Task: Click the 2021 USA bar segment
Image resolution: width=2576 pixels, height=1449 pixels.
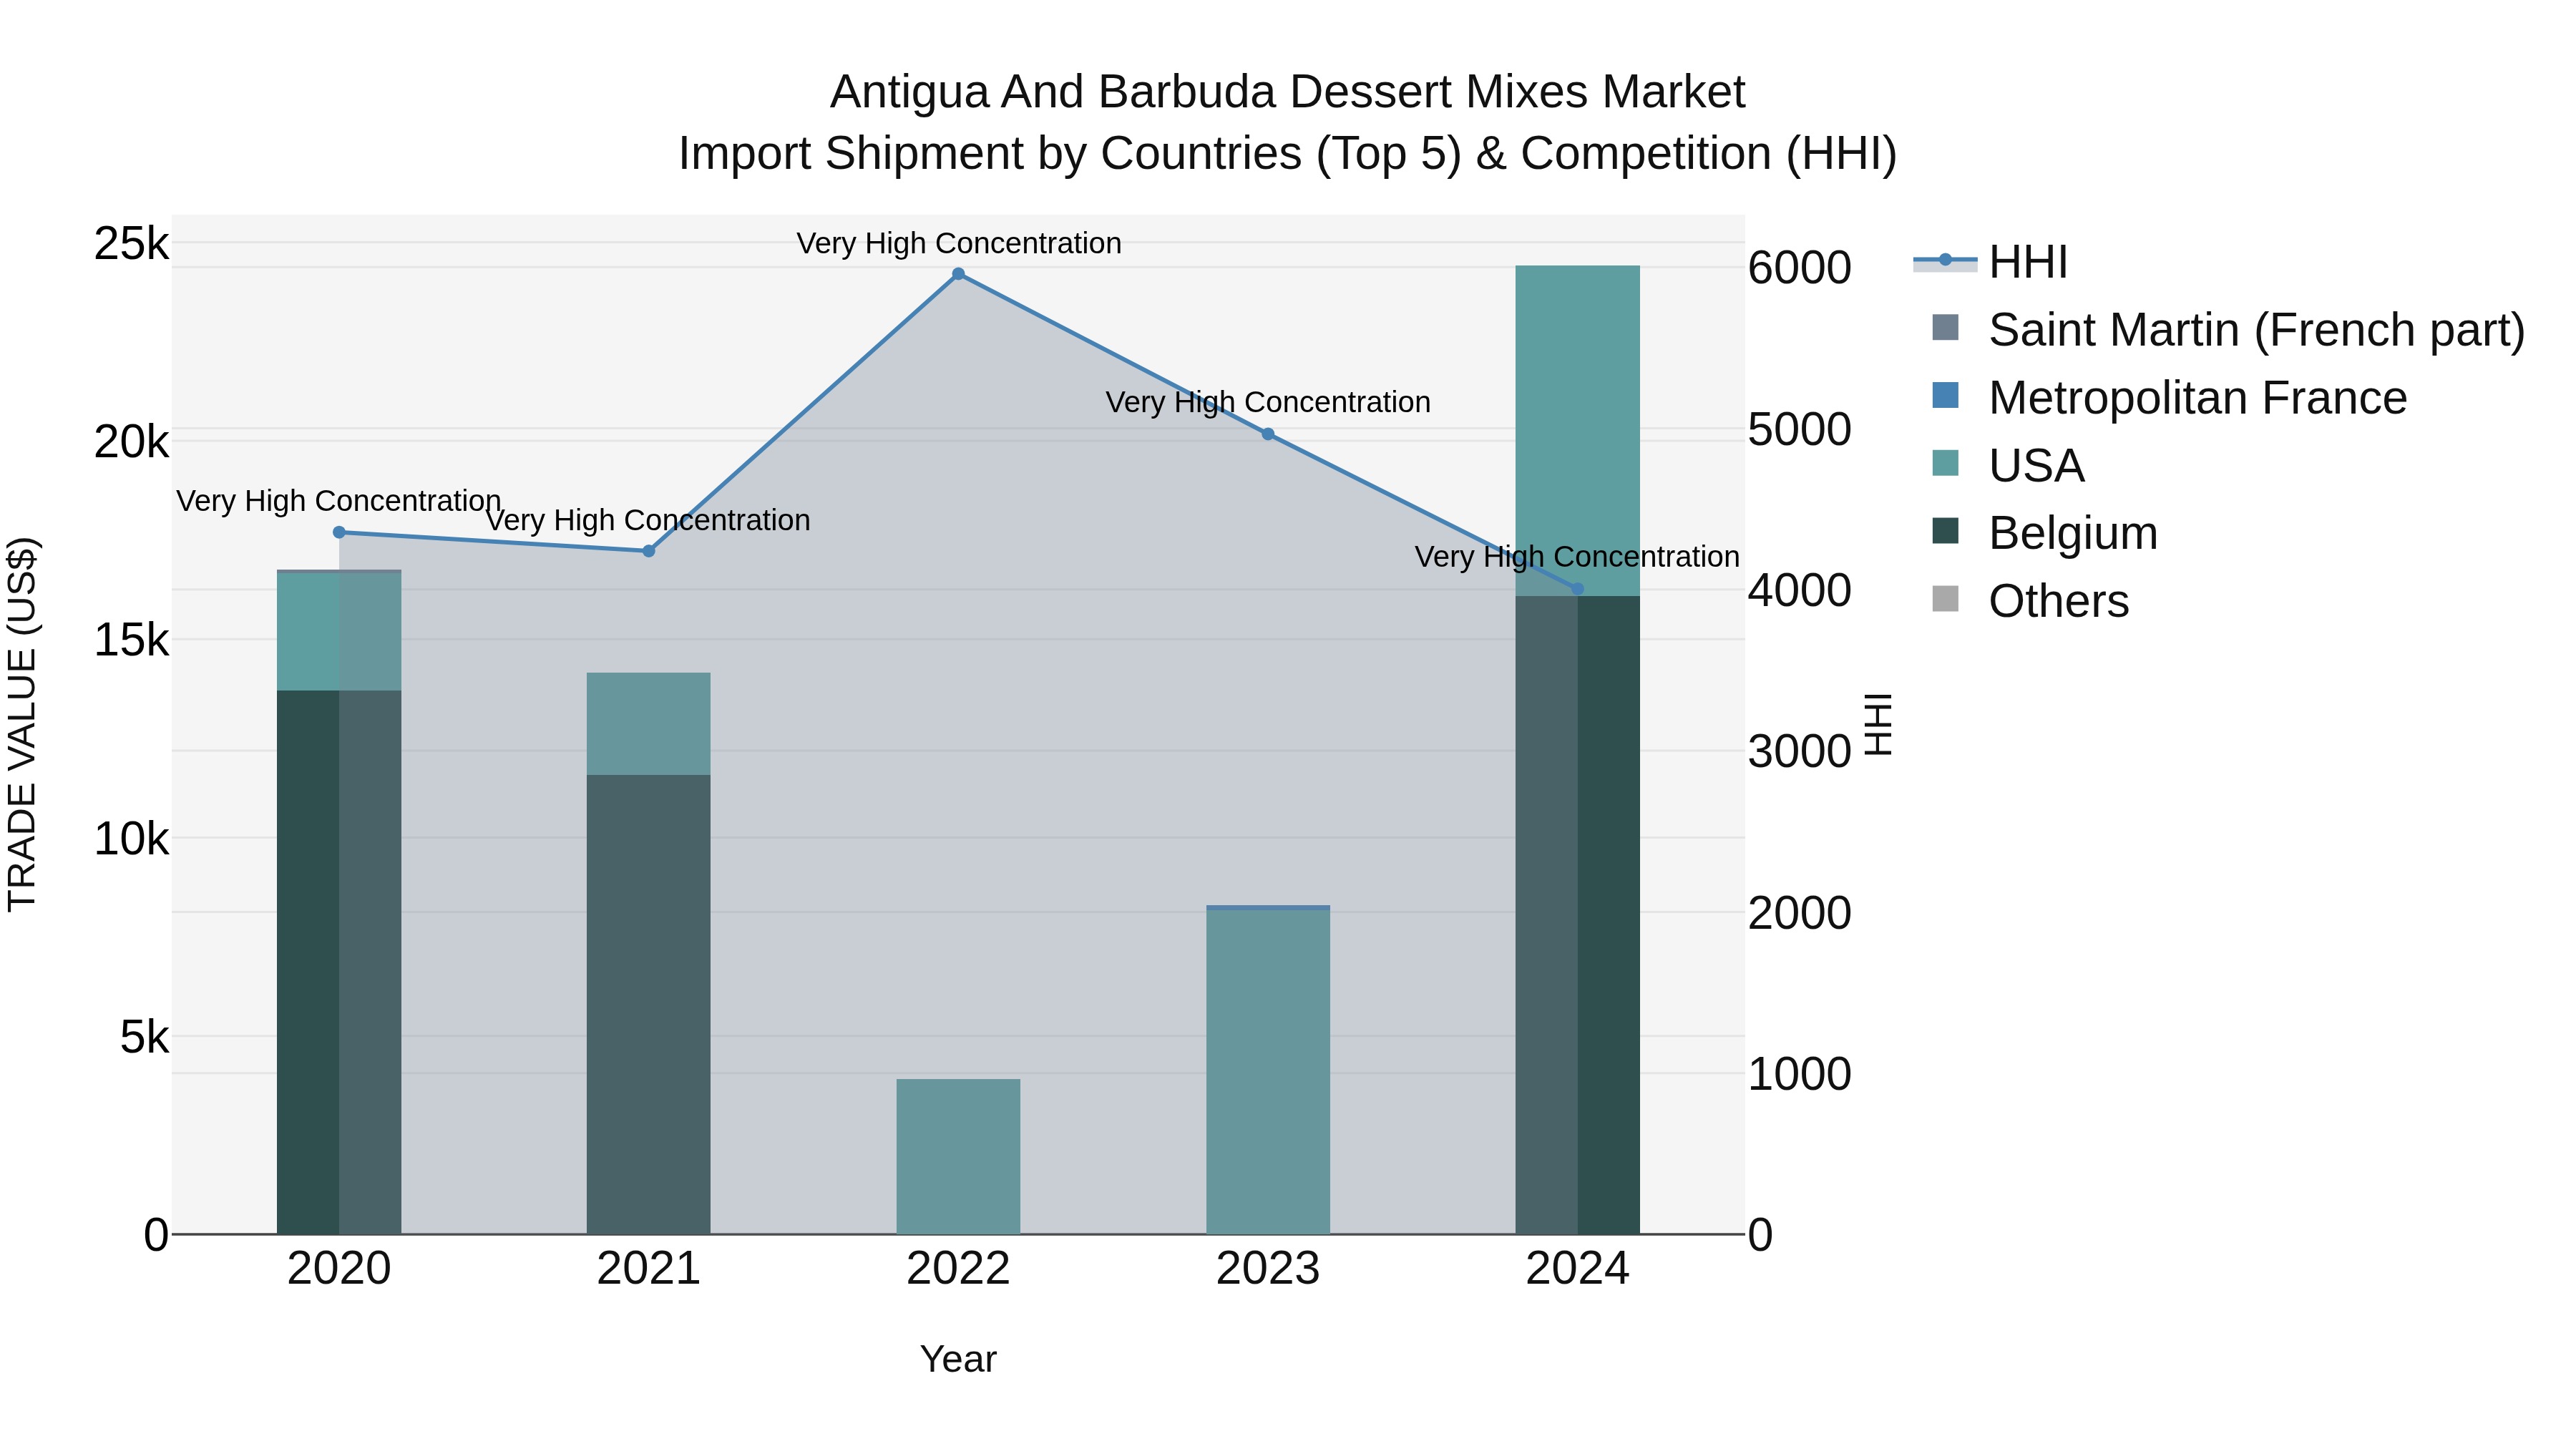Action: [648, 724]
